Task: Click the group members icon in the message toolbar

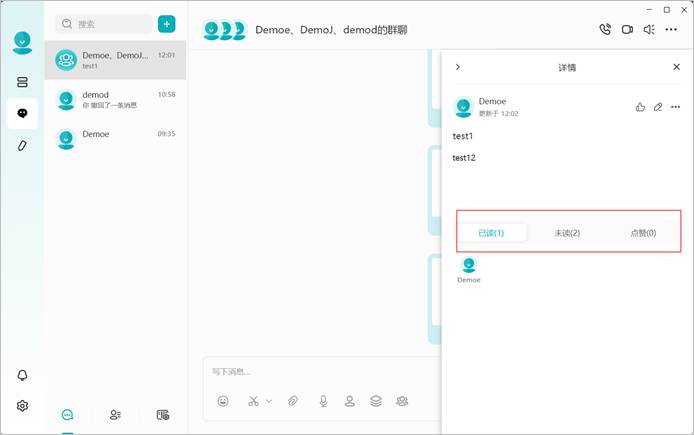Action: click(x=402, y=401)
